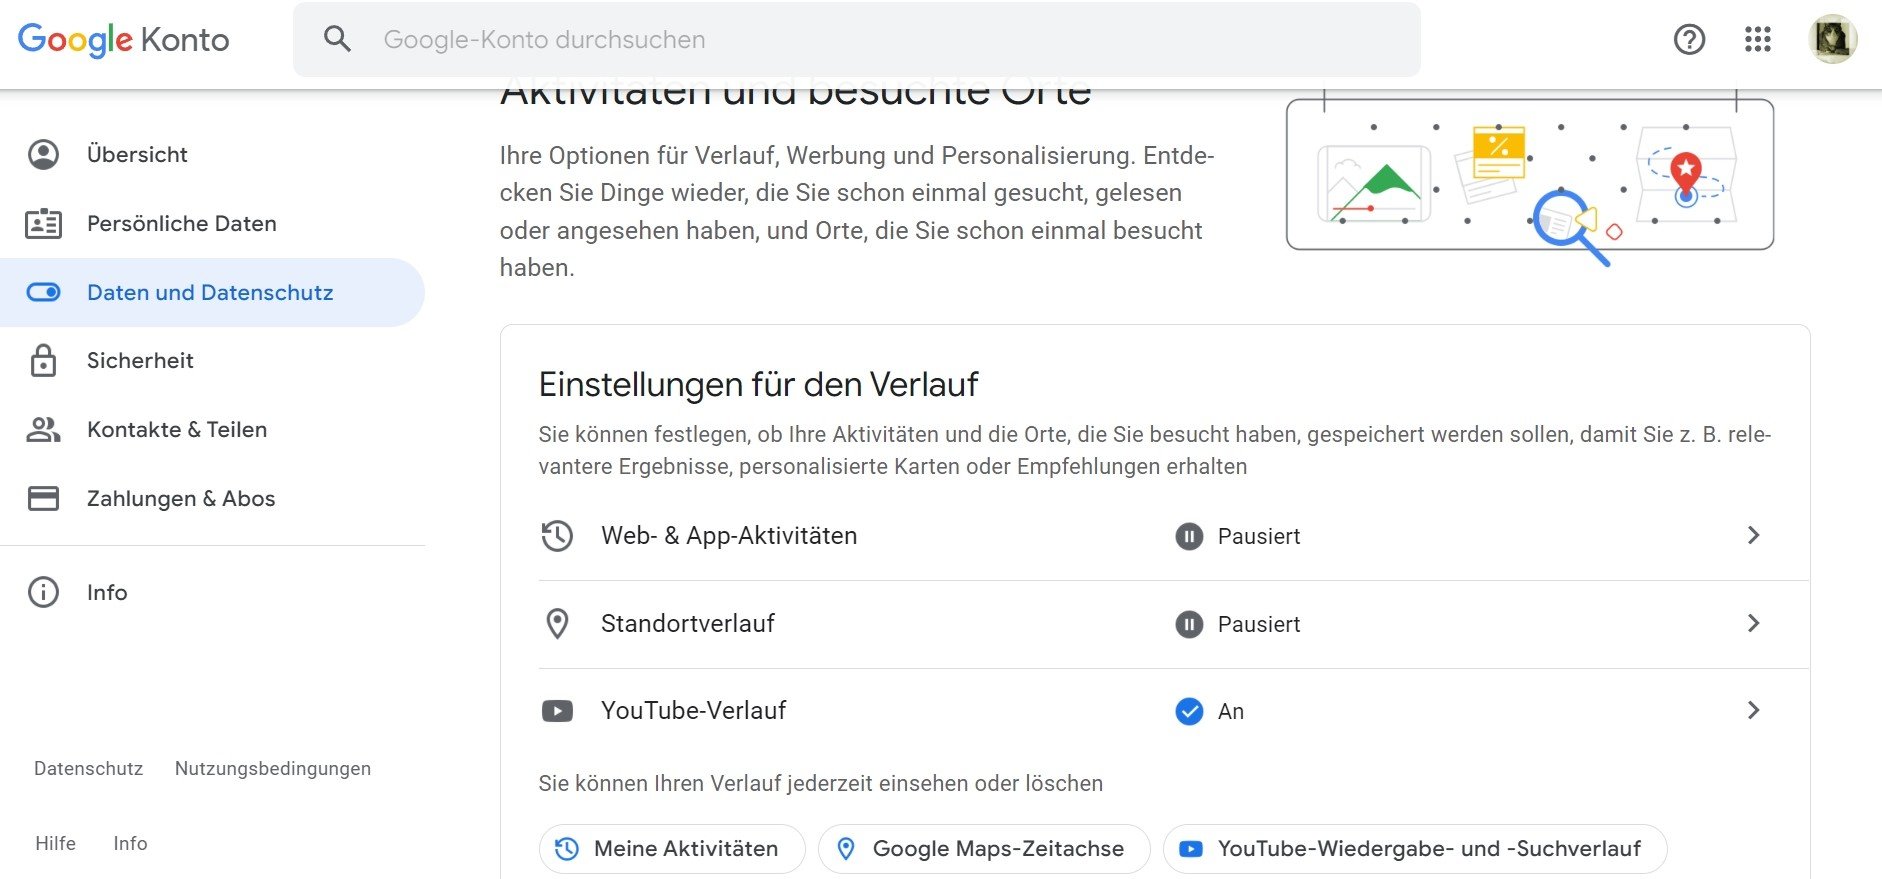Click the An status of YouTube-Verlauf
The width and height of the screenshot is (1882, 879).
tap(1231, 712)
